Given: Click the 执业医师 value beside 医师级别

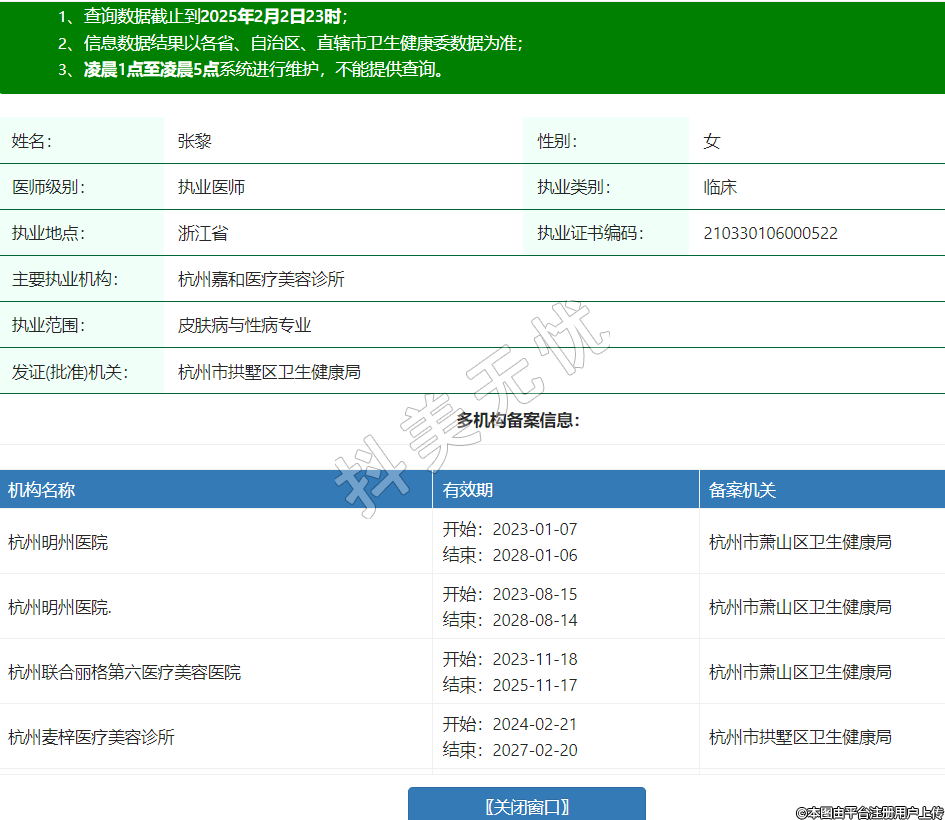Looking at the screenshot, I should tap(211, 187).
